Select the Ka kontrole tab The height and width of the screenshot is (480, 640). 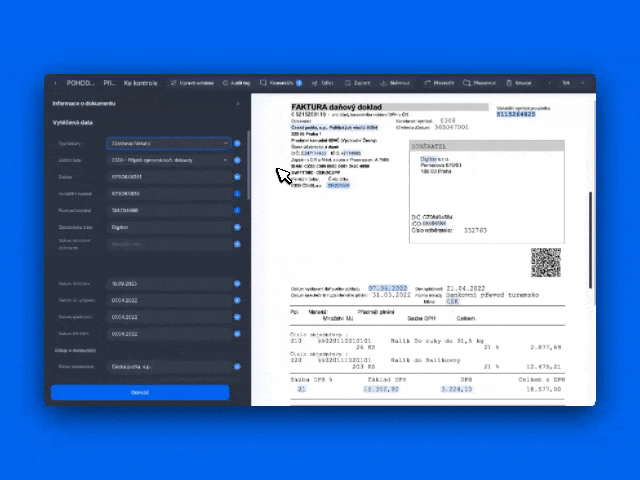tap(139, 83)
